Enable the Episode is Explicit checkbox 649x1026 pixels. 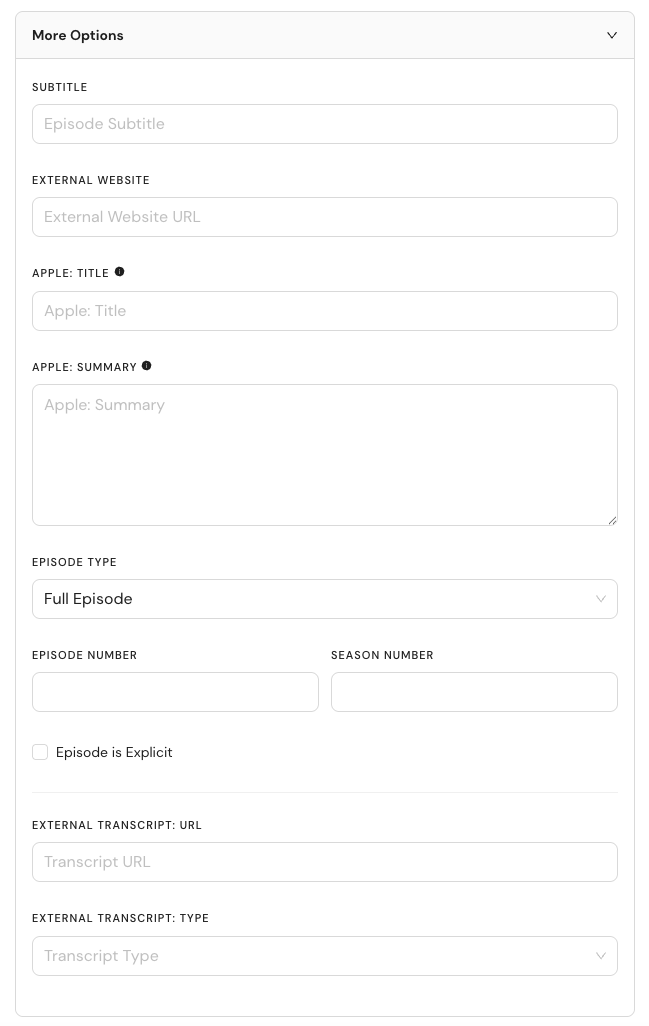40,752
